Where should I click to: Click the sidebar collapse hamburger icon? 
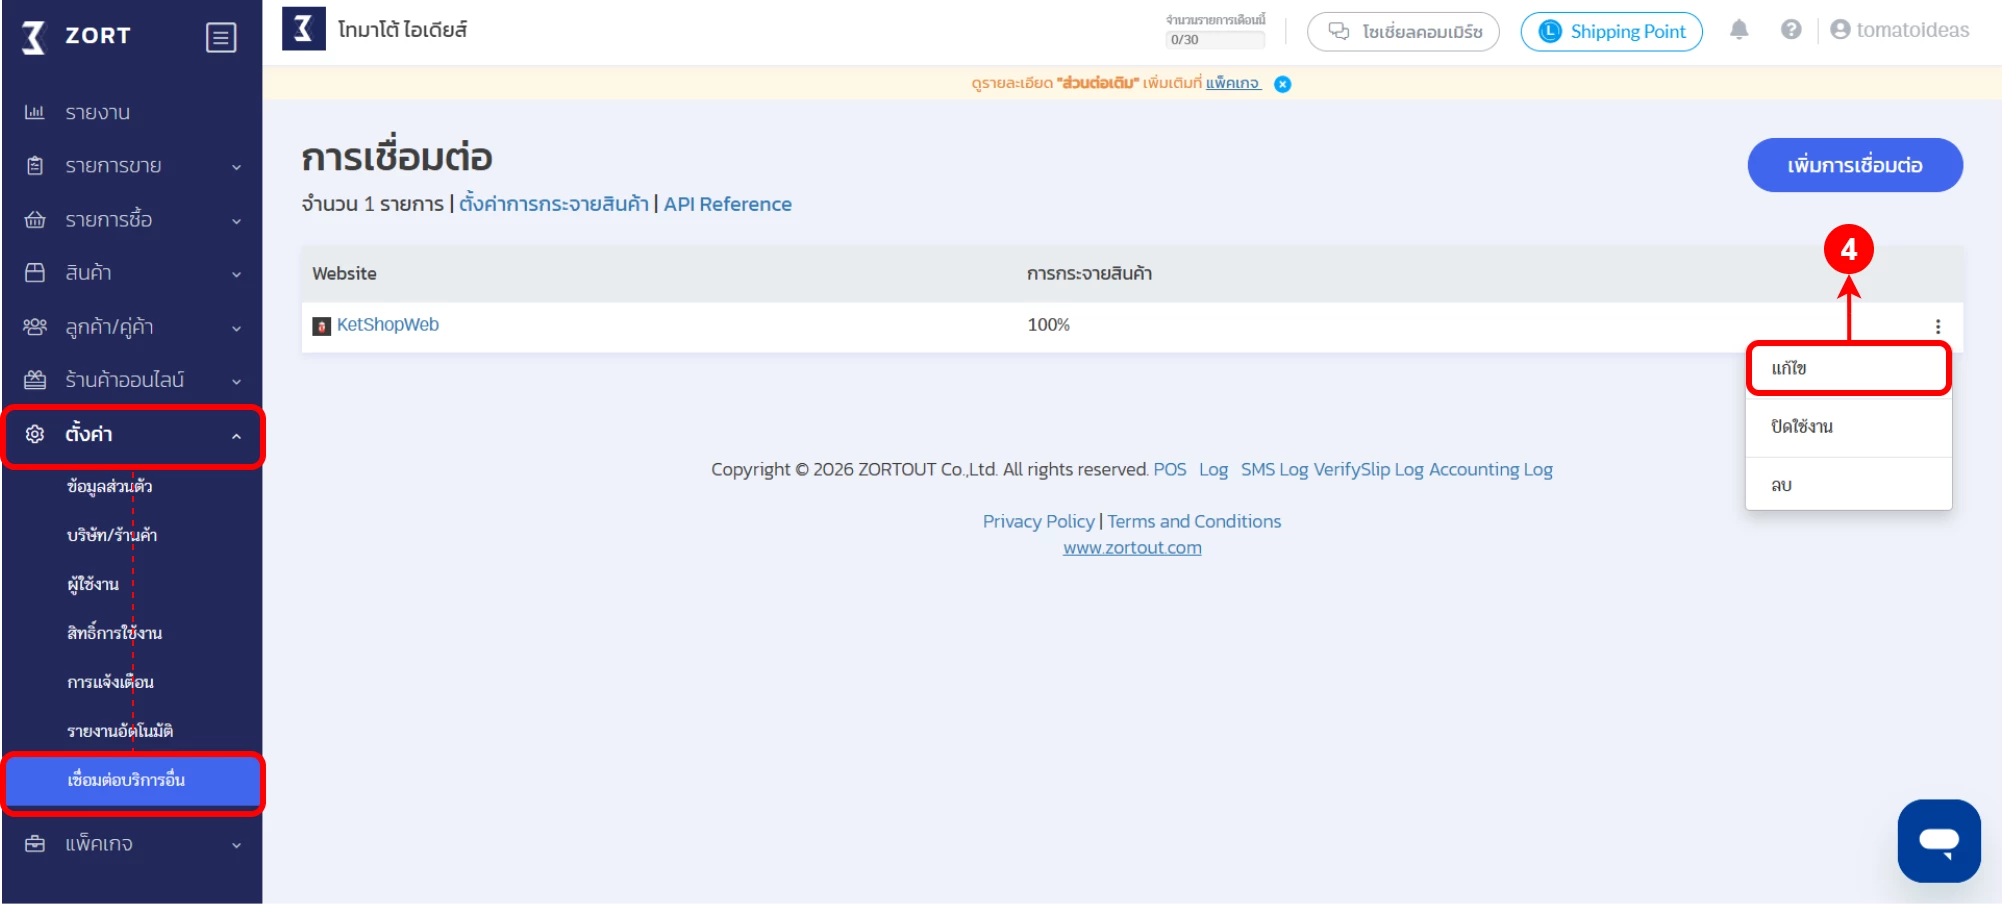220,38
